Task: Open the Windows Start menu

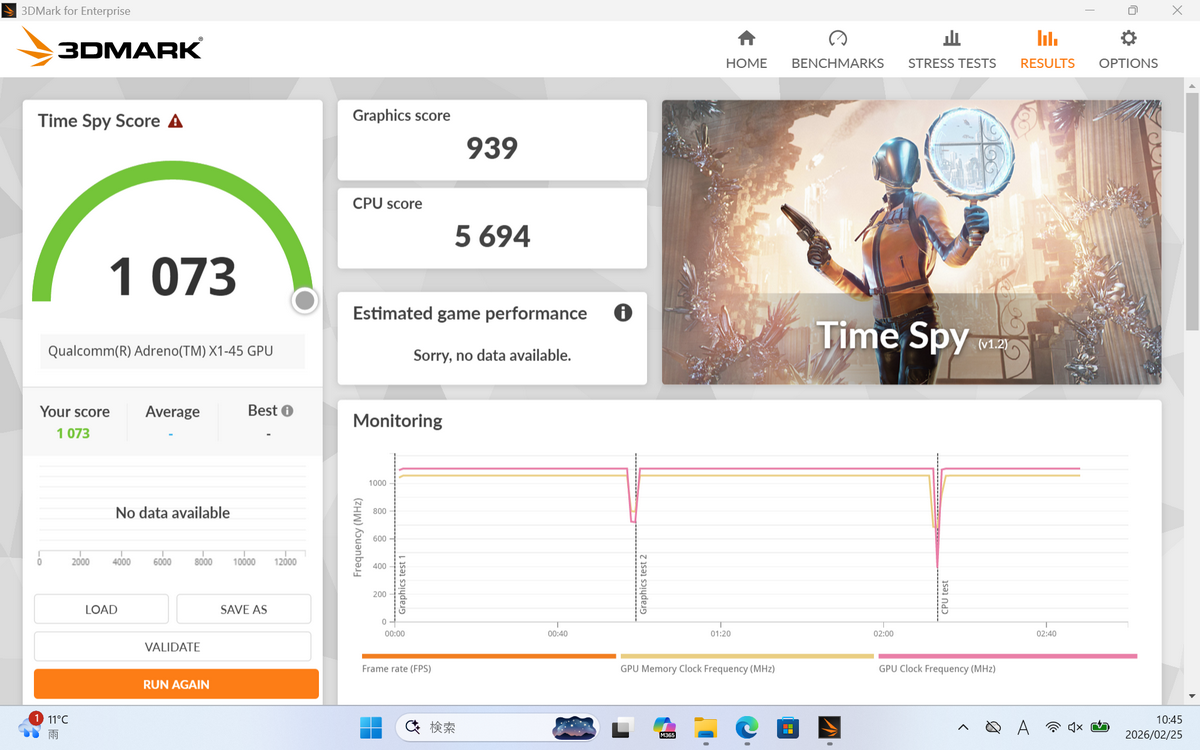Action: [370, 727]
